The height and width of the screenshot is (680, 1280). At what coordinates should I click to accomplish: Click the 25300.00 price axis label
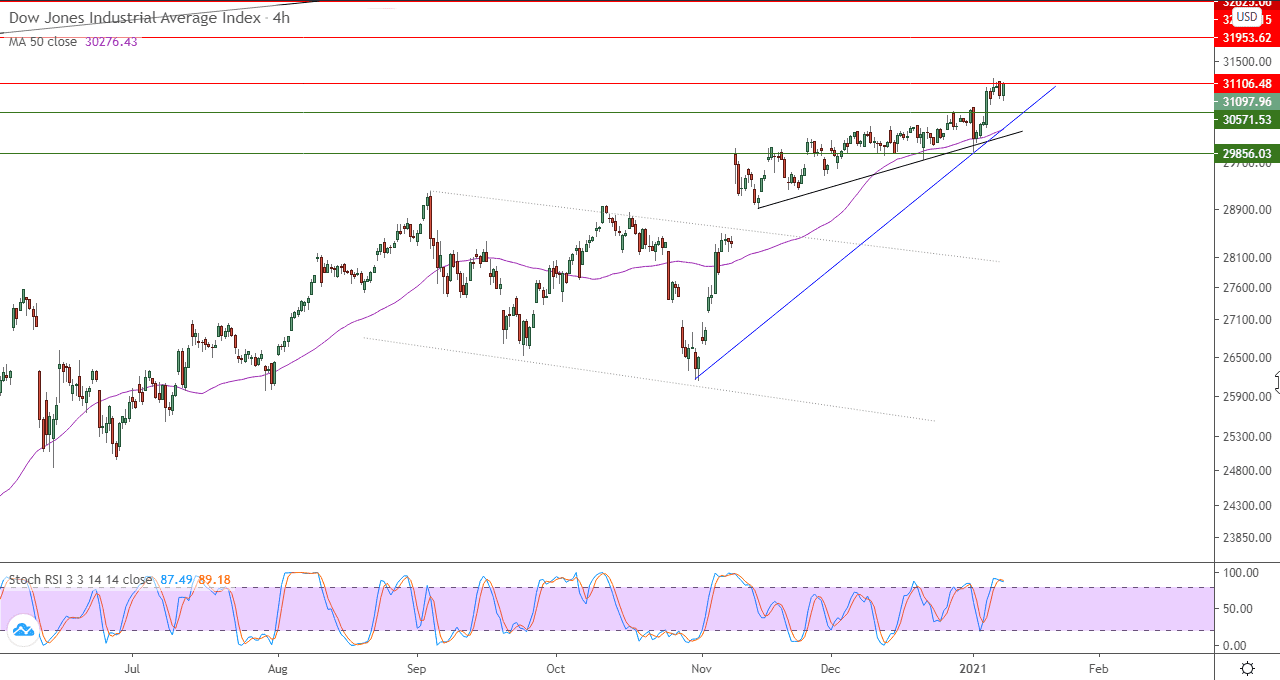(x=1246, y=438)
